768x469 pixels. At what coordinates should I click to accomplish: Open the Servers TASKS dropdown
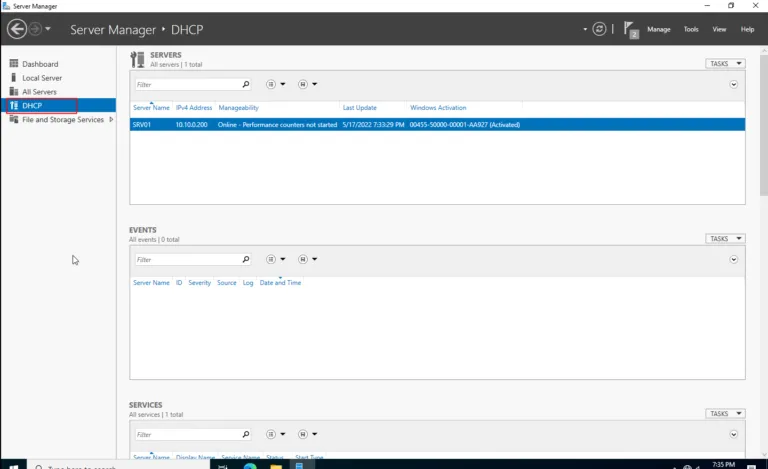click(x=725, y=64)
